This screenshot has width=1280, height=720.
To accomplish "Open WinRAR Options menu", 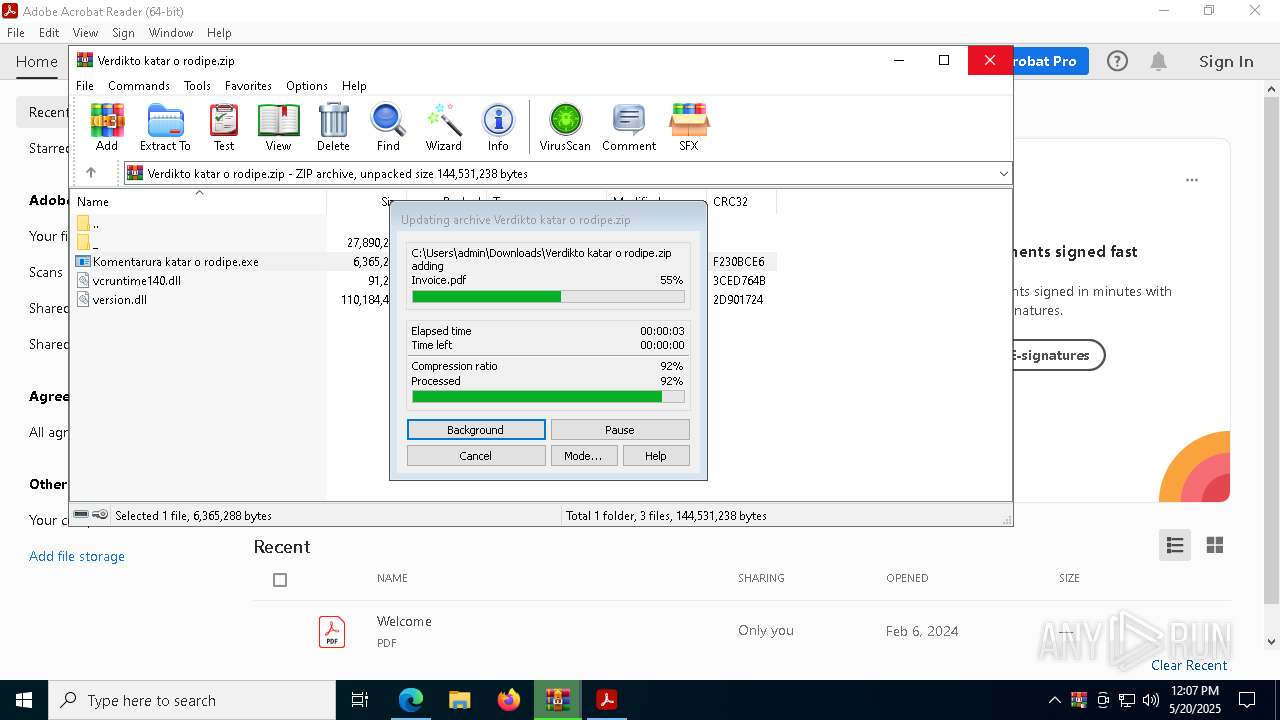I will click(x=307, y=86).
